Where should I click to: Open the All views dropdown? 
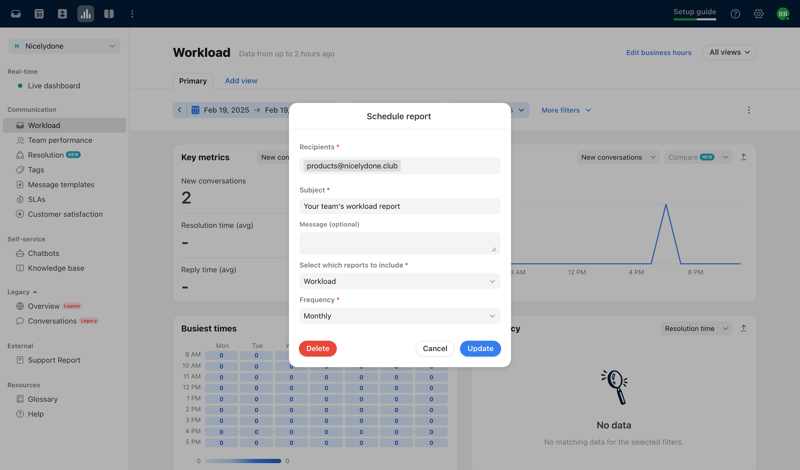tap(730, 52)
